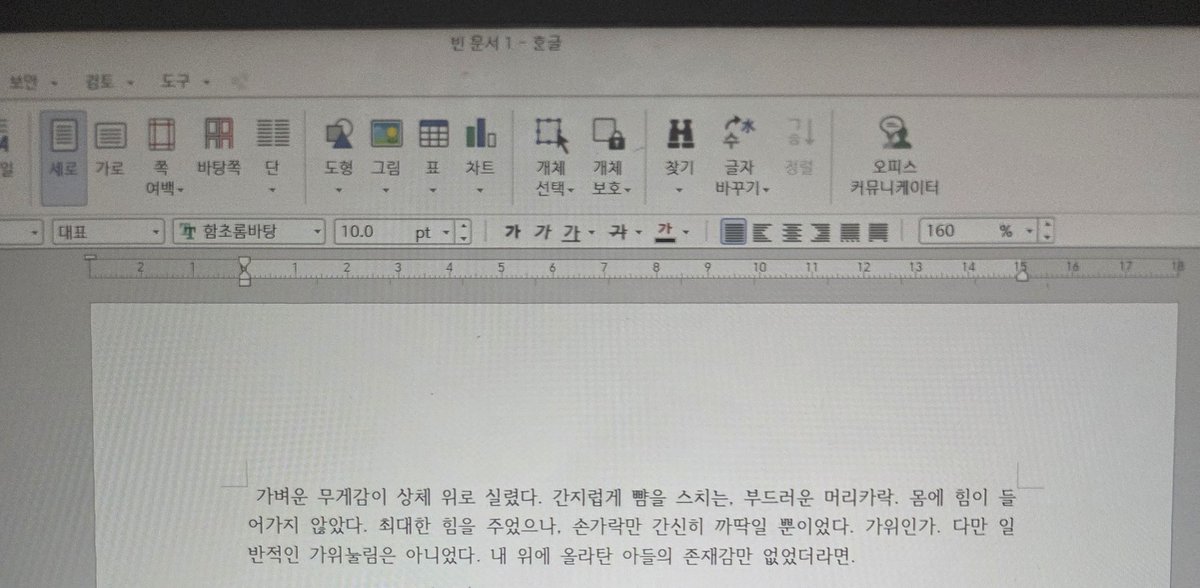Click the text line starting 어가지 않았다
1200x588 pixels.
click(x=631, y=524)
